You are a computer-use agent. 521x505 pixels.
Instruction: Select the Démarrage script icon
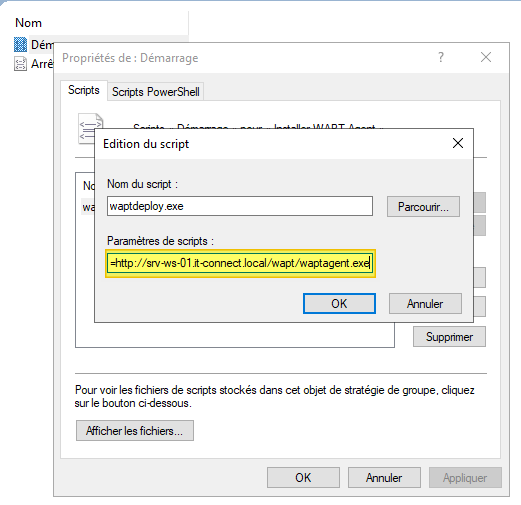(20, 45)
